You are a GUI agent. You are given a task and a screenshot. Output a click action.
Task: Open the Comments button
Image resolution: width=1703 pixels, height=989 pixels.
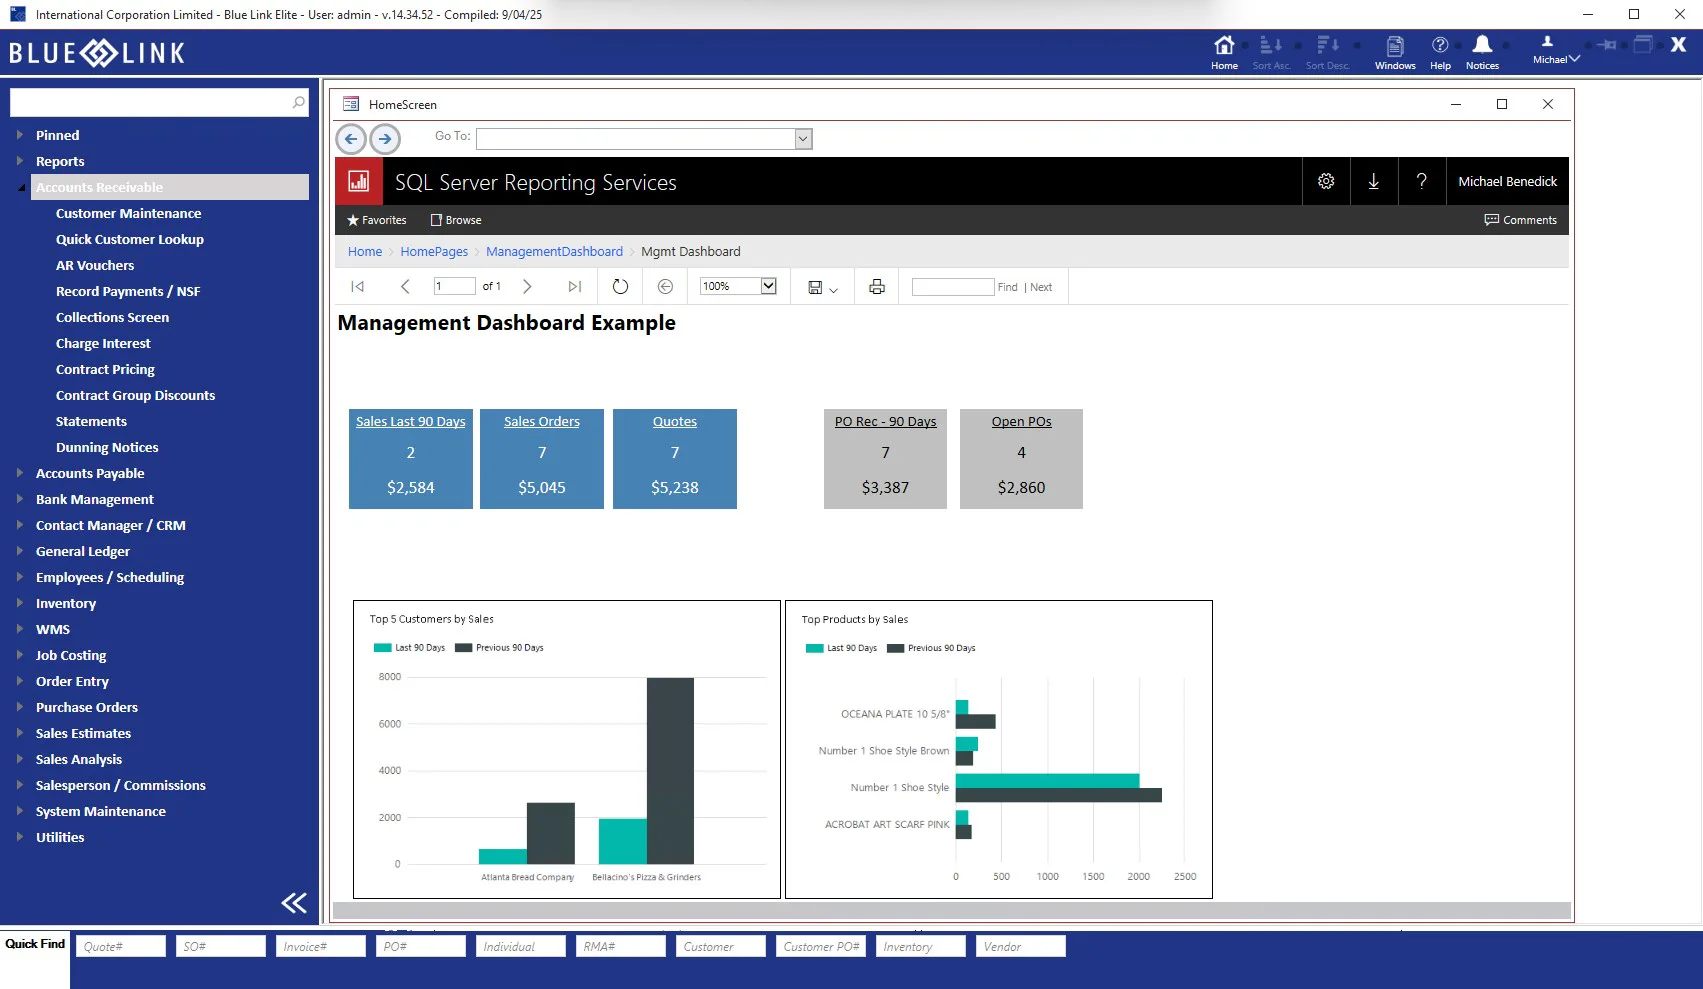point(1521,220)
